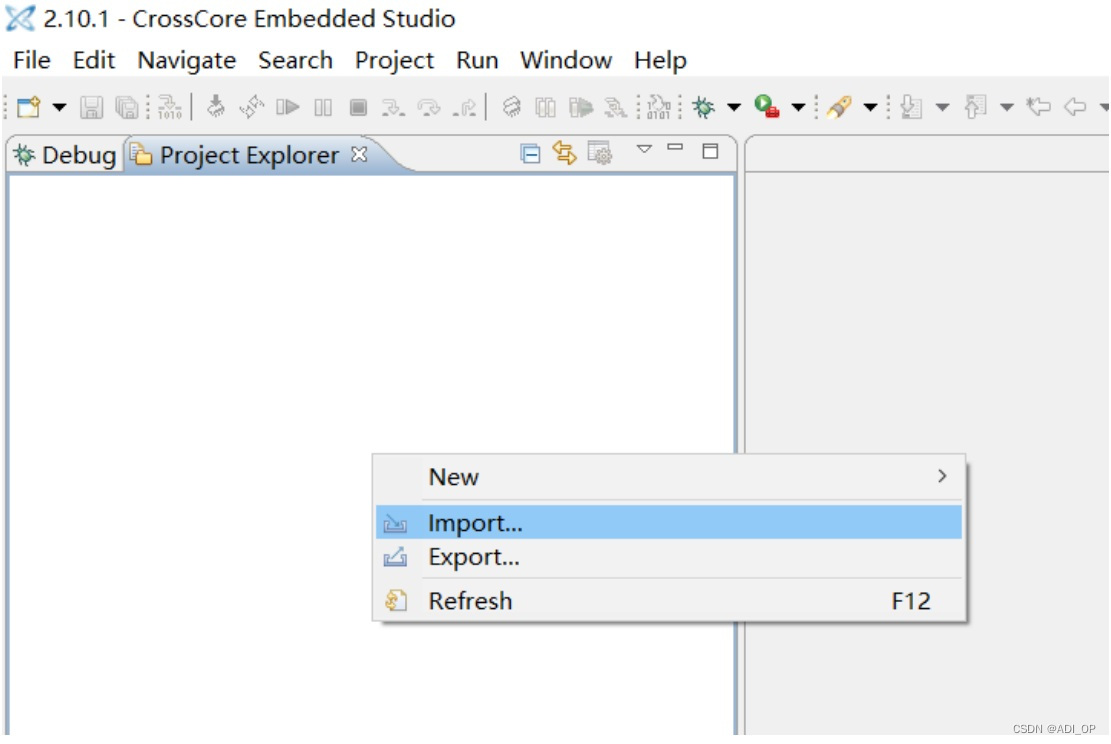Click the Step Into icon
The height and width of the screenshot is (744, 1111).
point(393,108)
